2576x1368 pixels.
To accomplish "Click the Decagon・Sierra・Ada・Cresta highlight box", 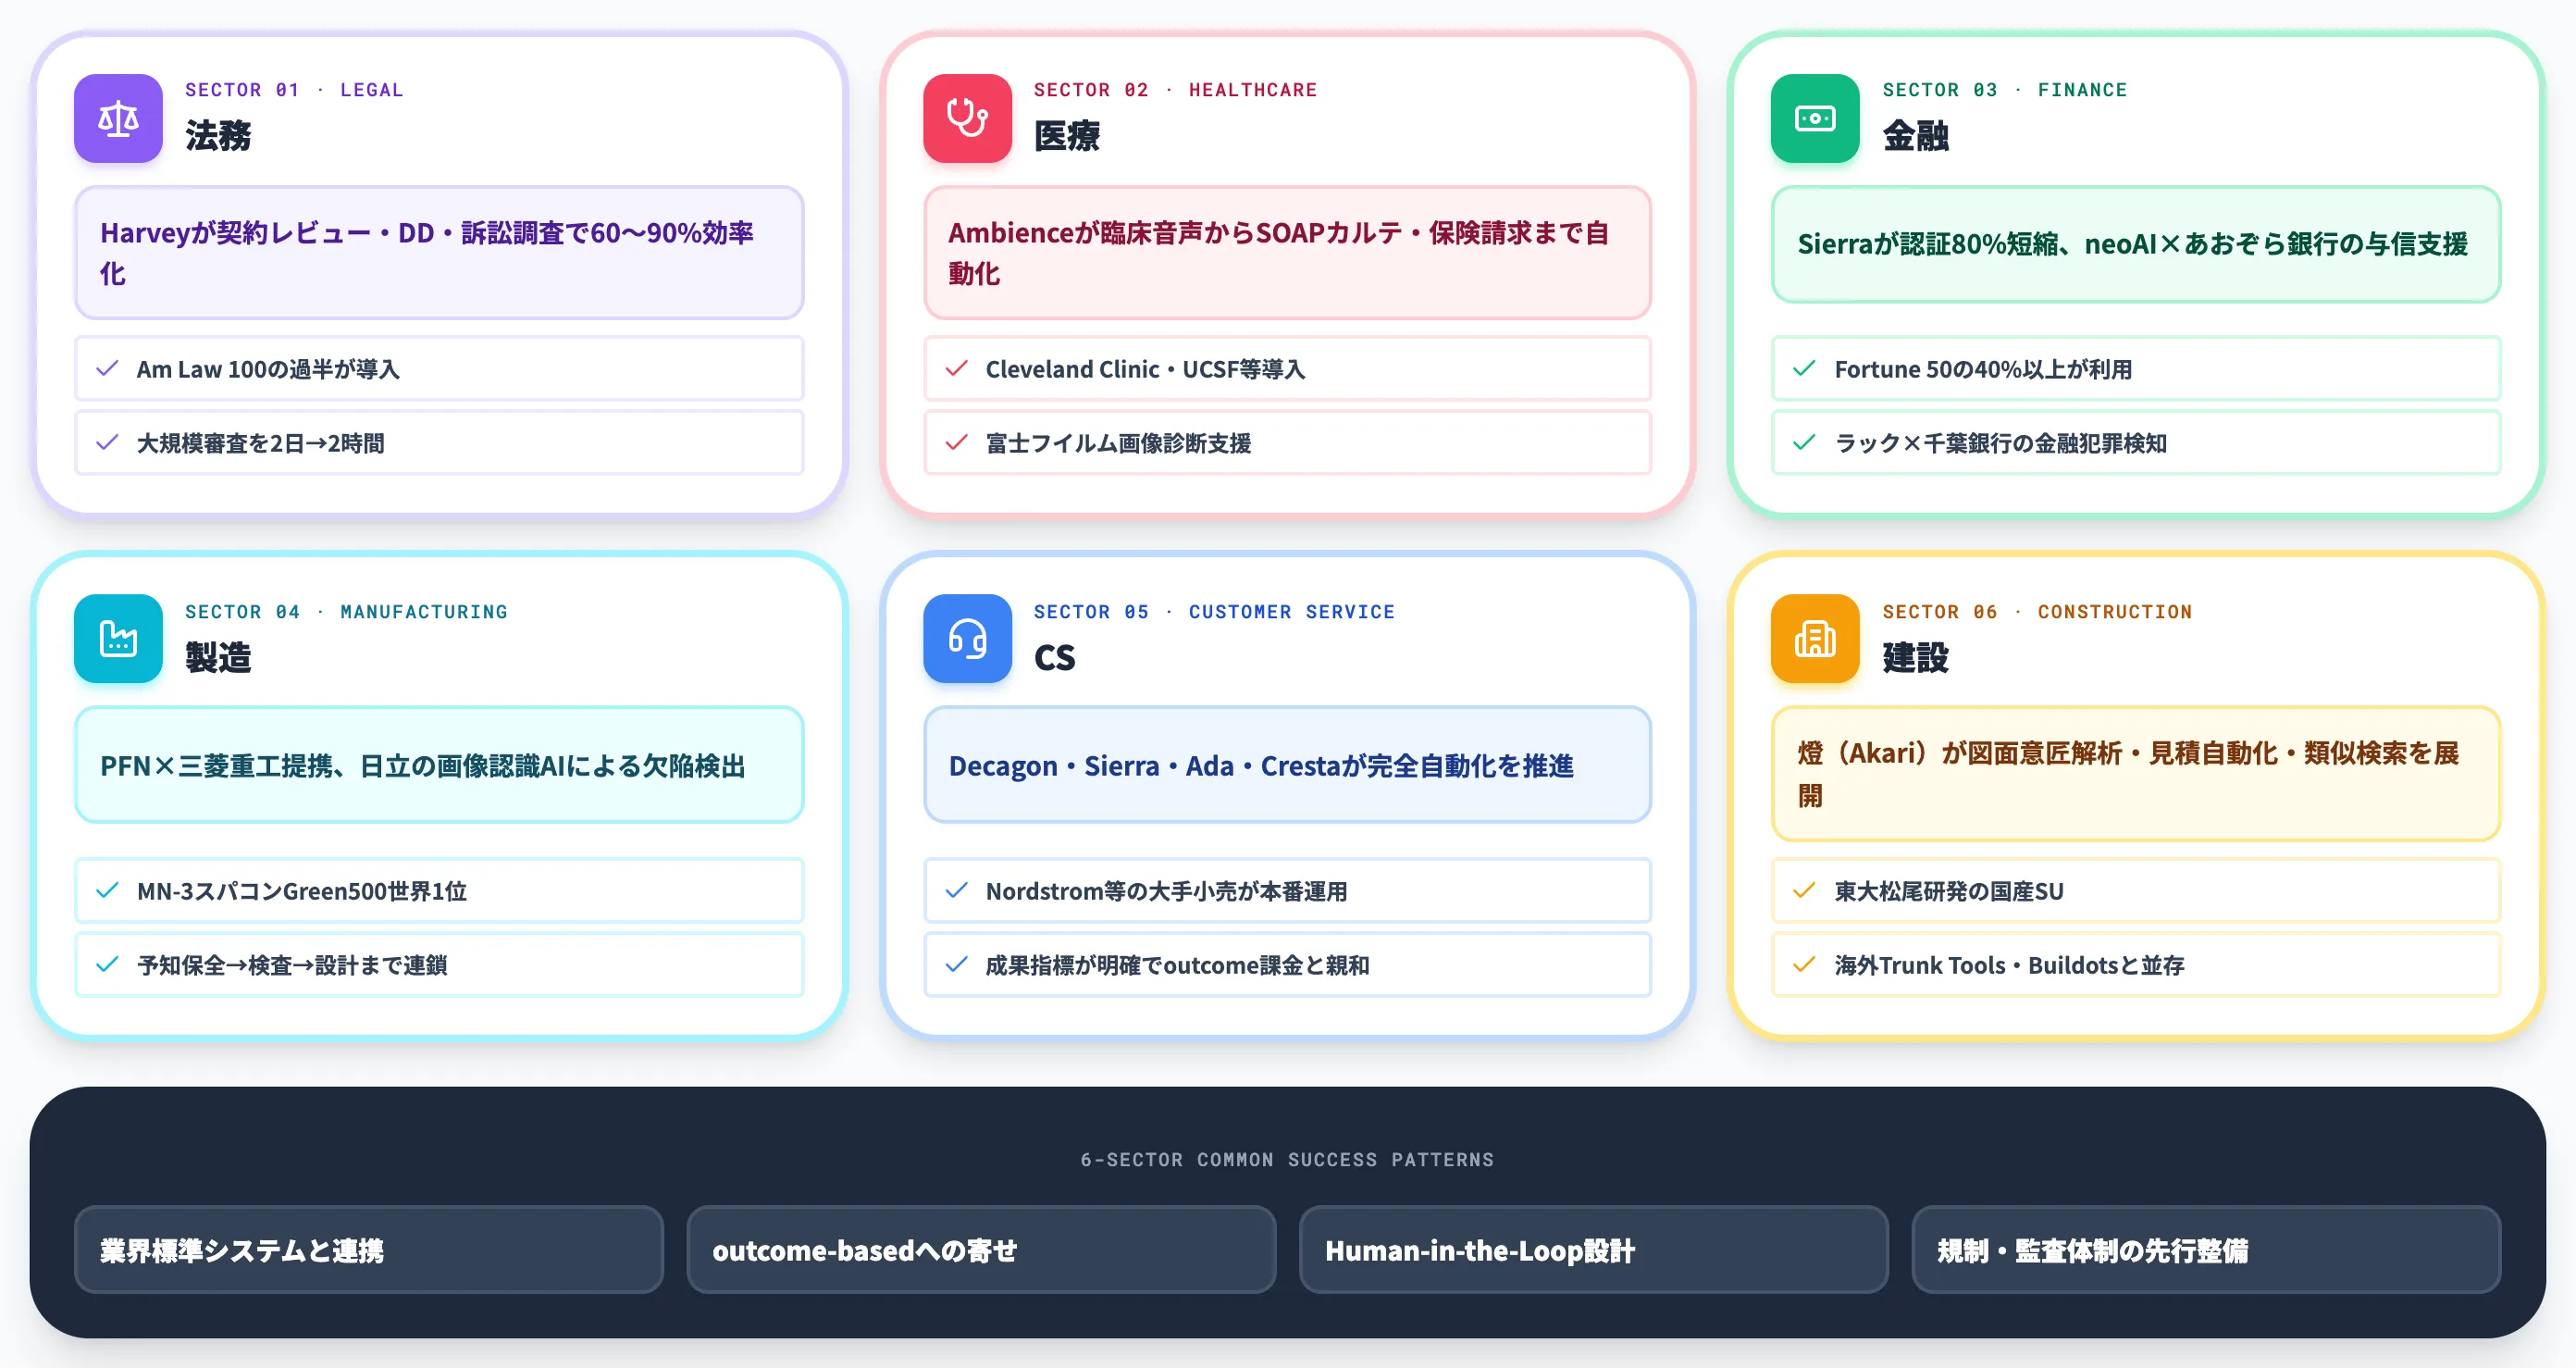I will (1287, 765).
